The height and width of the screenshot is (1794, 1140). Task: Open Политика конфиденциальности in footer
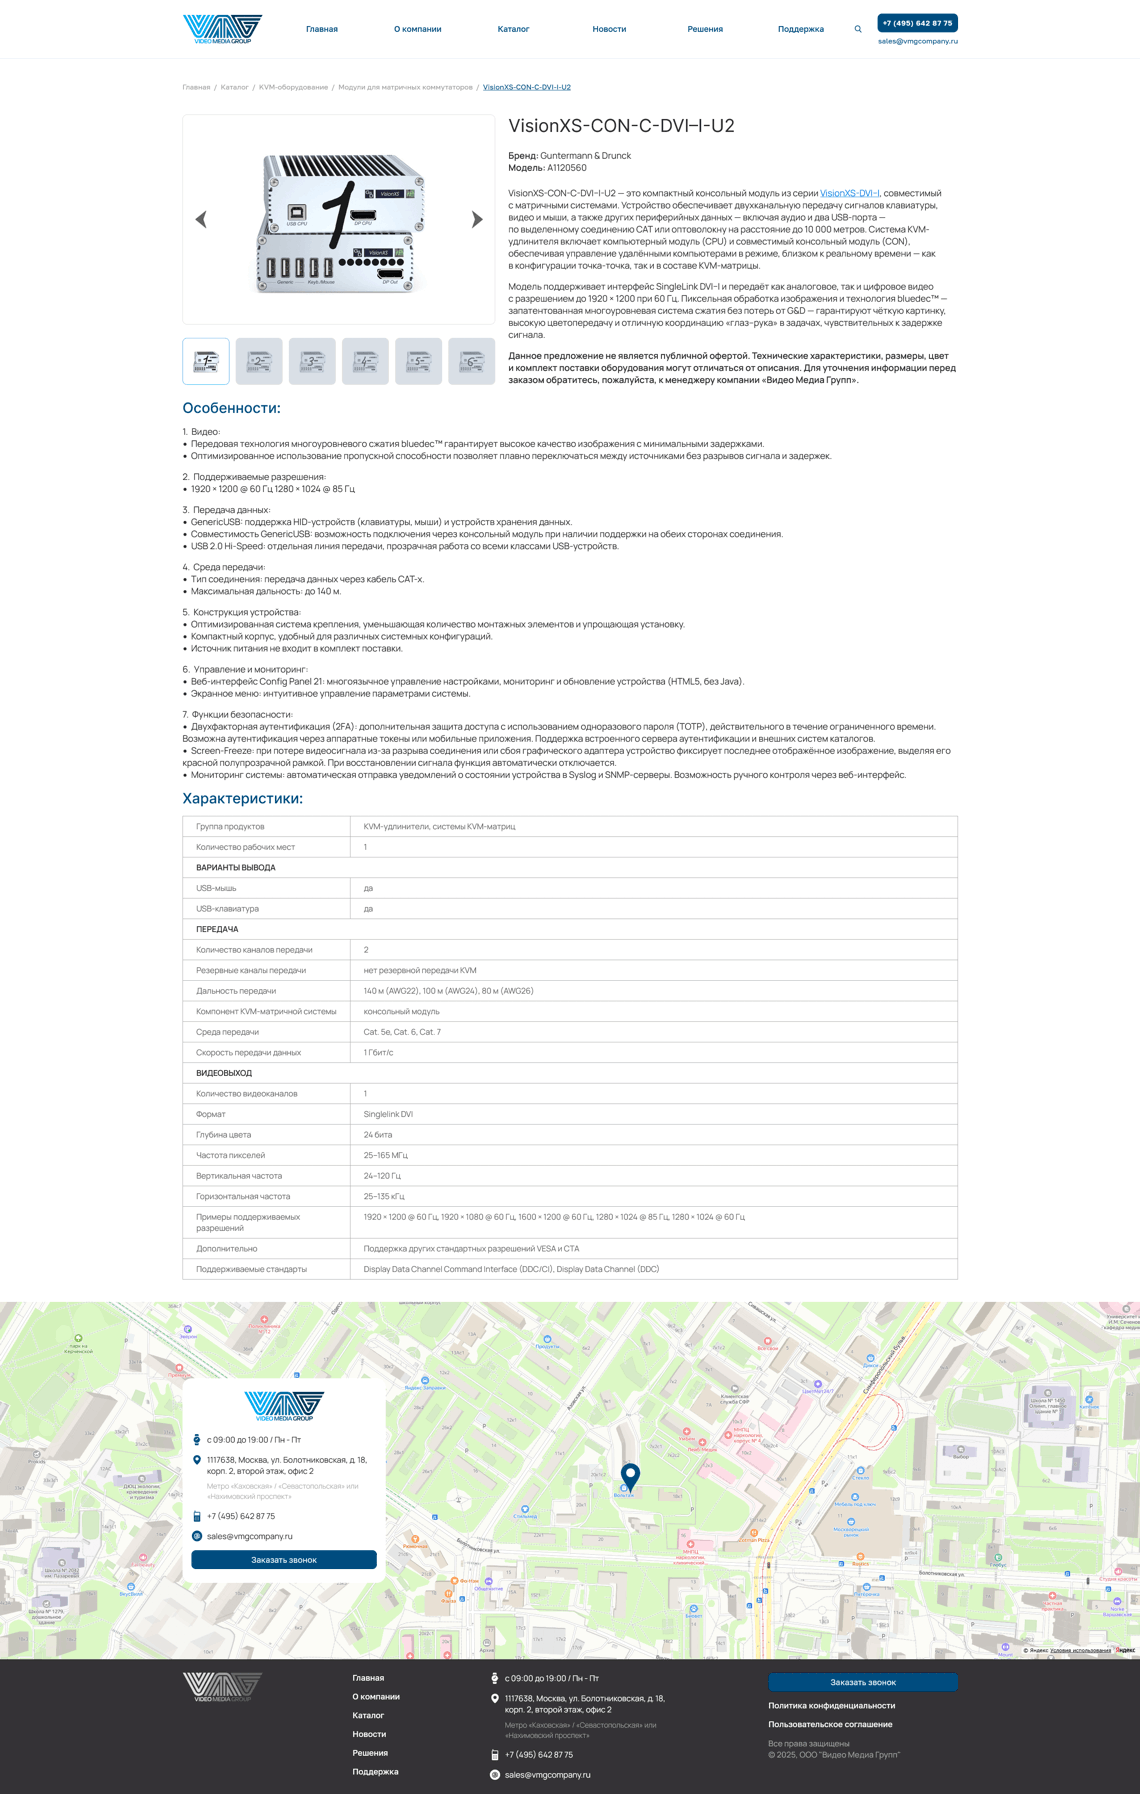point(832,1706)
